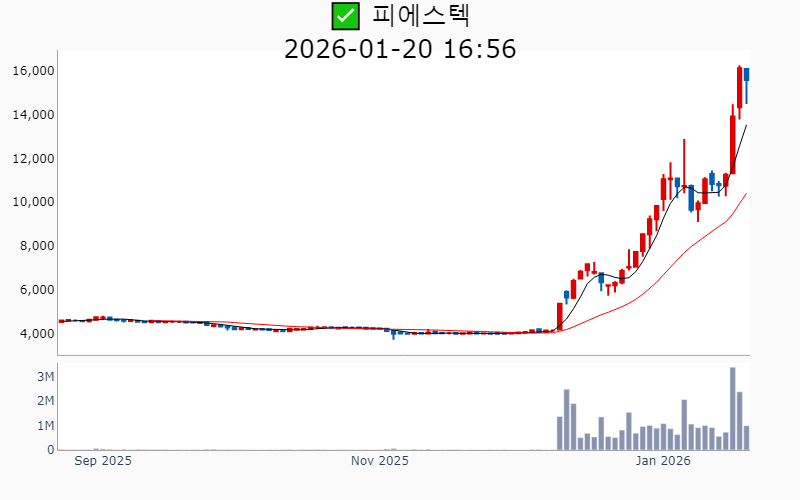This screenshot has width=800, height=500.
Task: Click the Nov 2025 date axis label
Action: pos(380,461)
